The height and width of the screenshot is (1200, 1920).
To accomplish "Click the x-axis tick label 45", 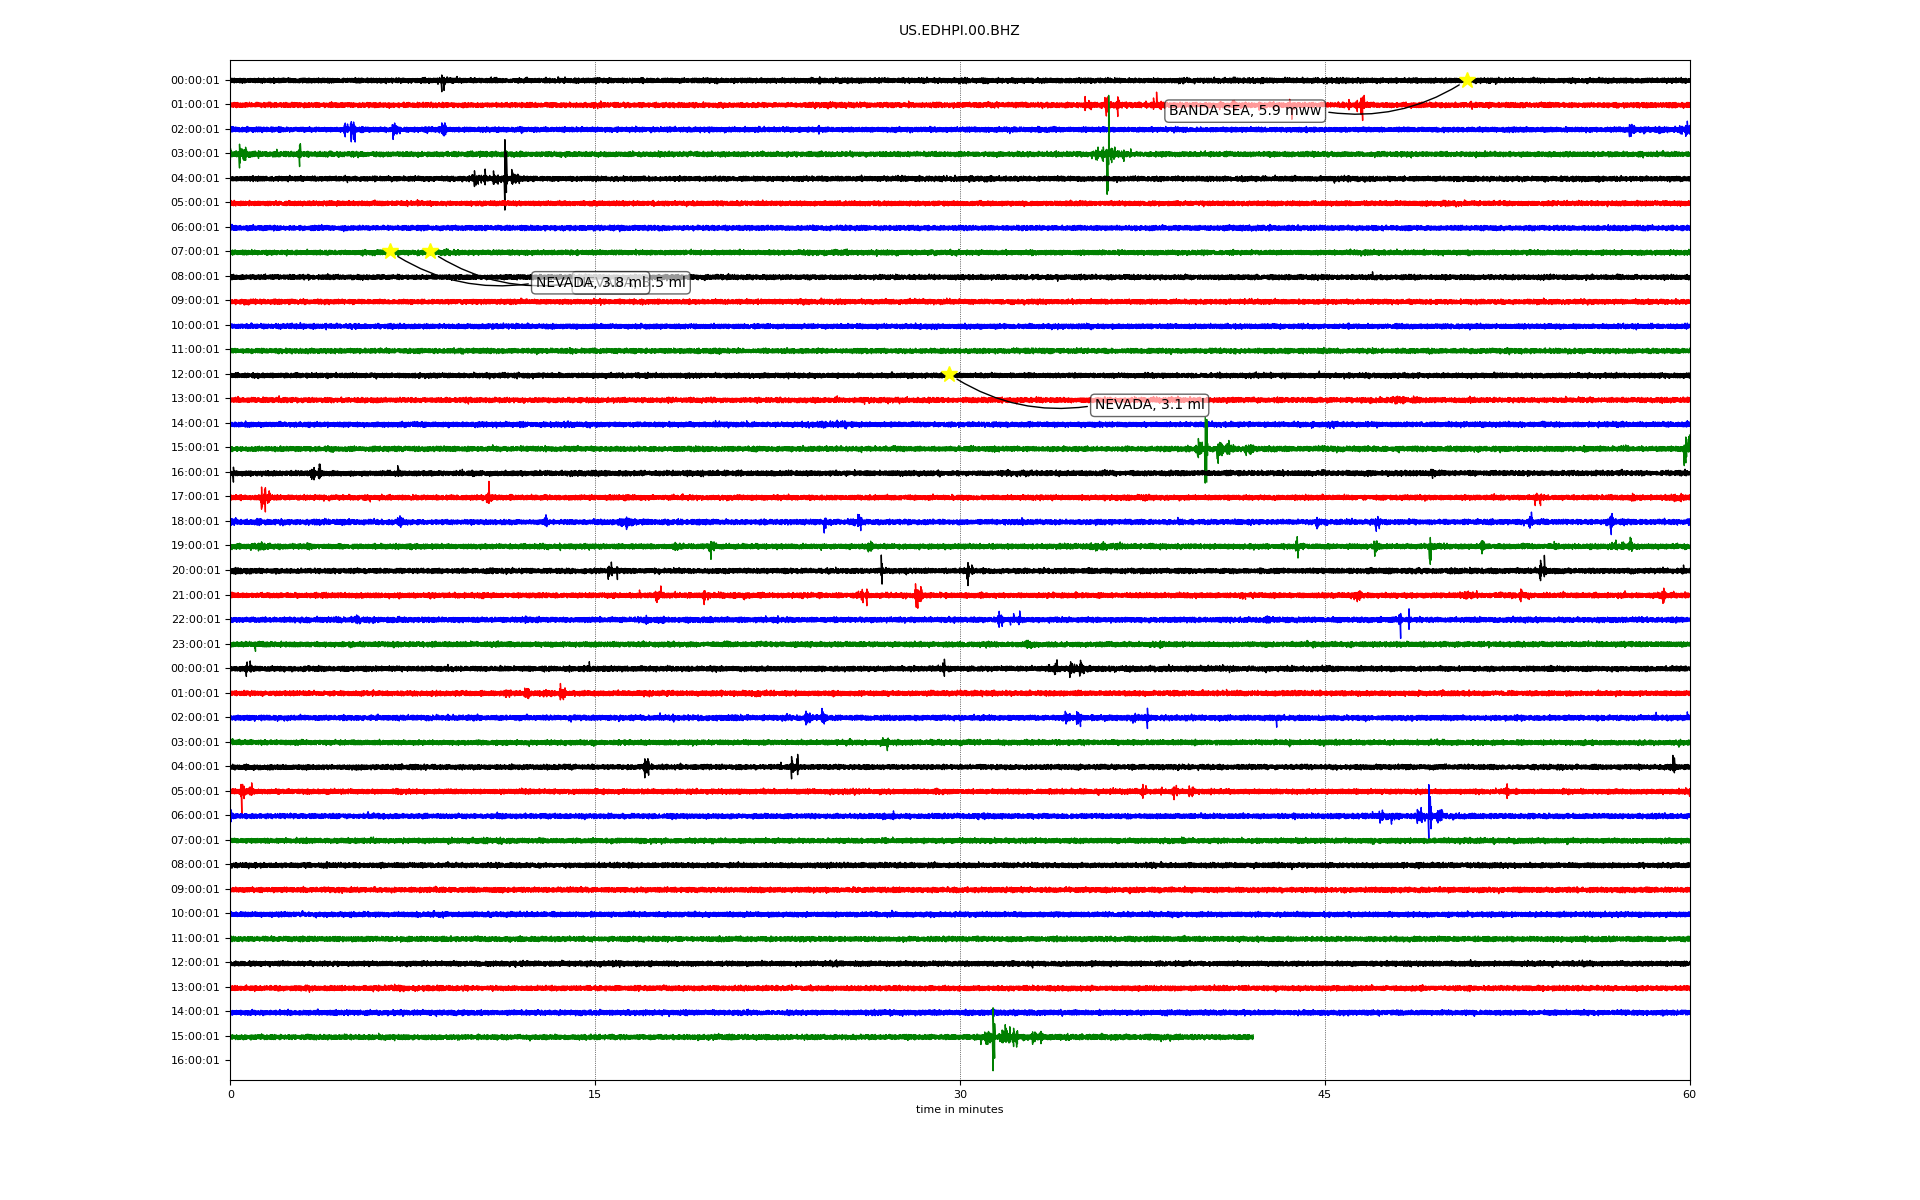I will point(1325,1094).
